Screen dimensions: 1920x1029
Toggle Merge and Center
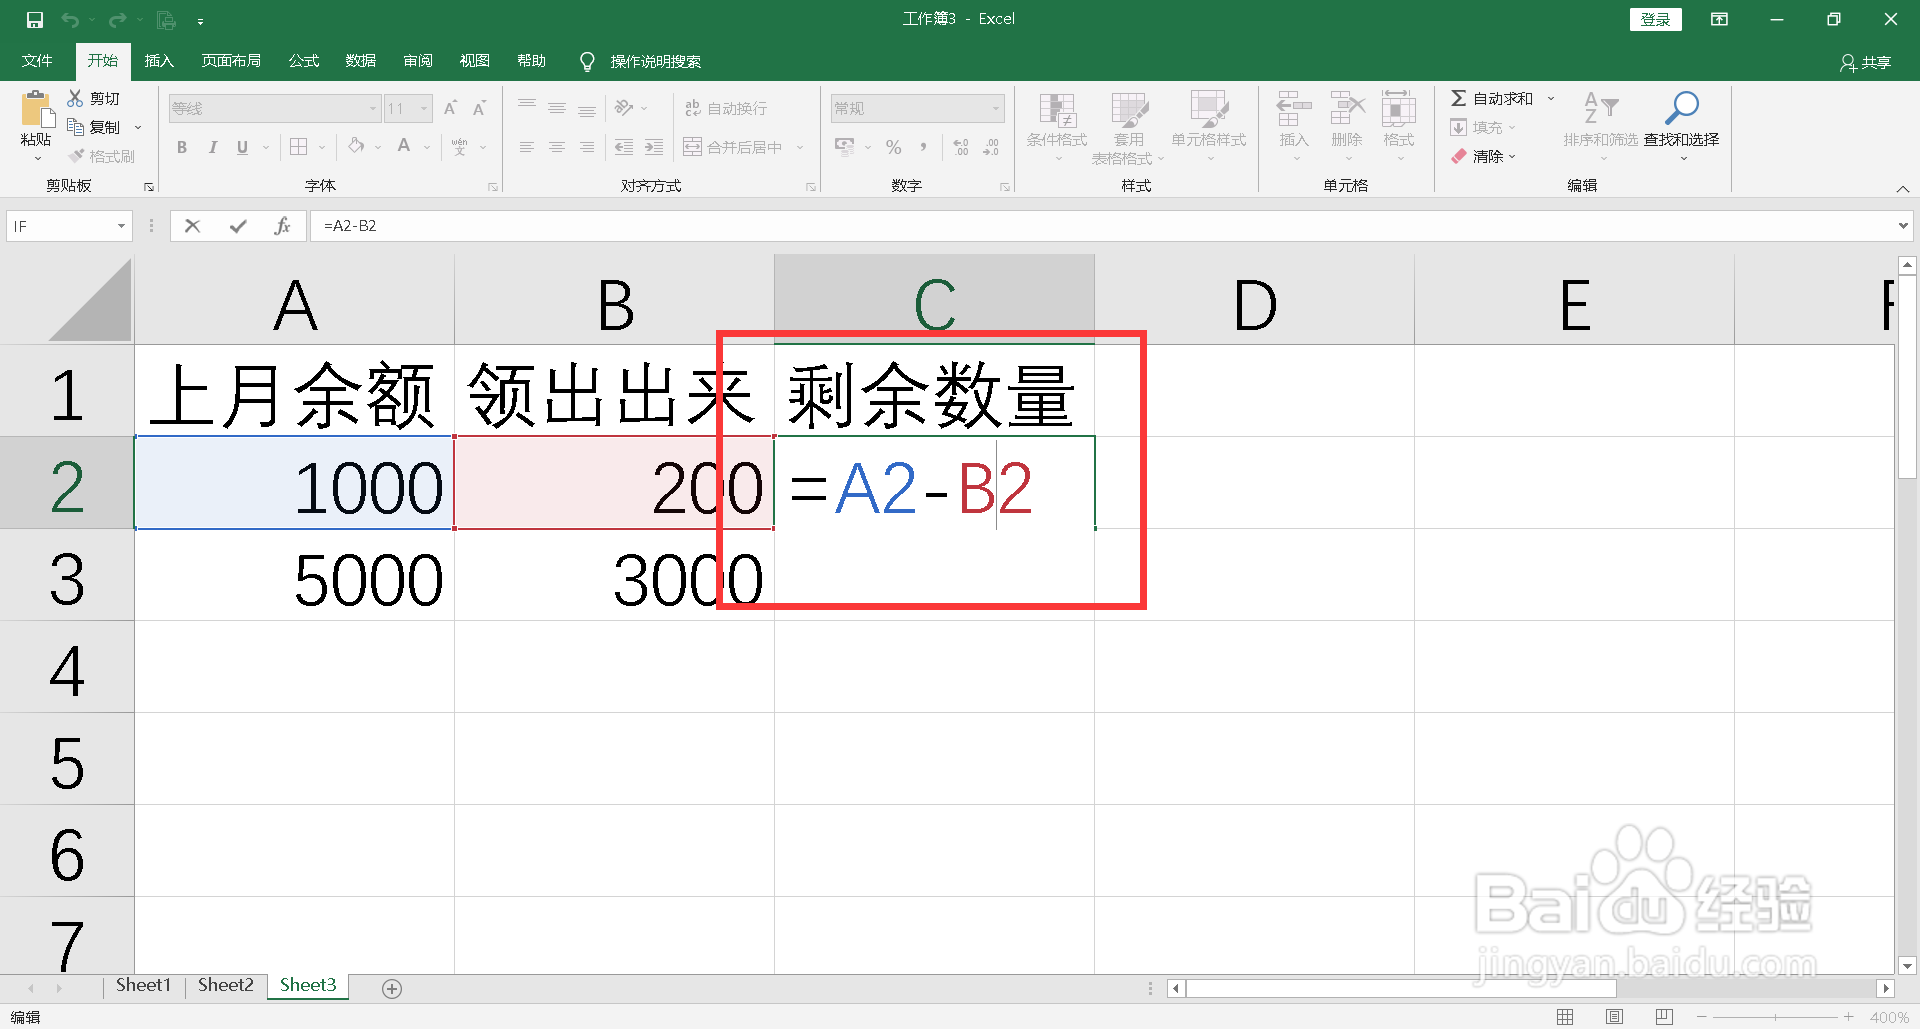click(x=733, y=148)
